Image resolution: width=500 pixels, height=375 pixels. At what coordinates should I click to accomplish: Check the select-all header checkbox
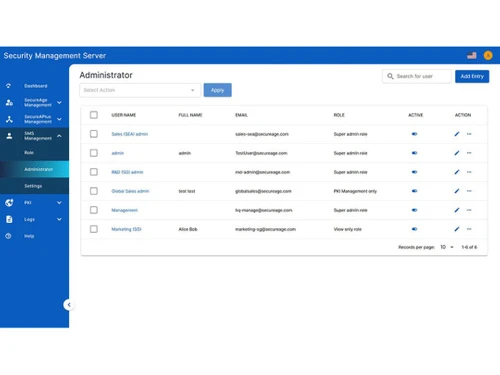94,115
